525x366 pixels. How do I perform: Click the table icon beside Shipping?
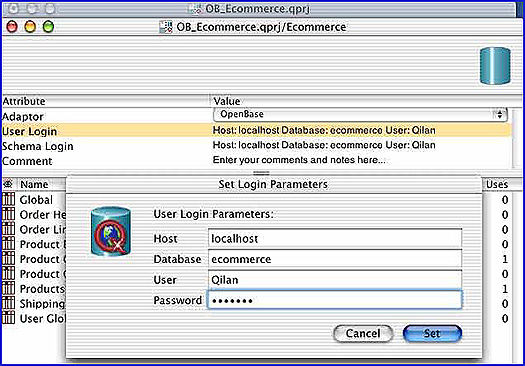(9, 303)
